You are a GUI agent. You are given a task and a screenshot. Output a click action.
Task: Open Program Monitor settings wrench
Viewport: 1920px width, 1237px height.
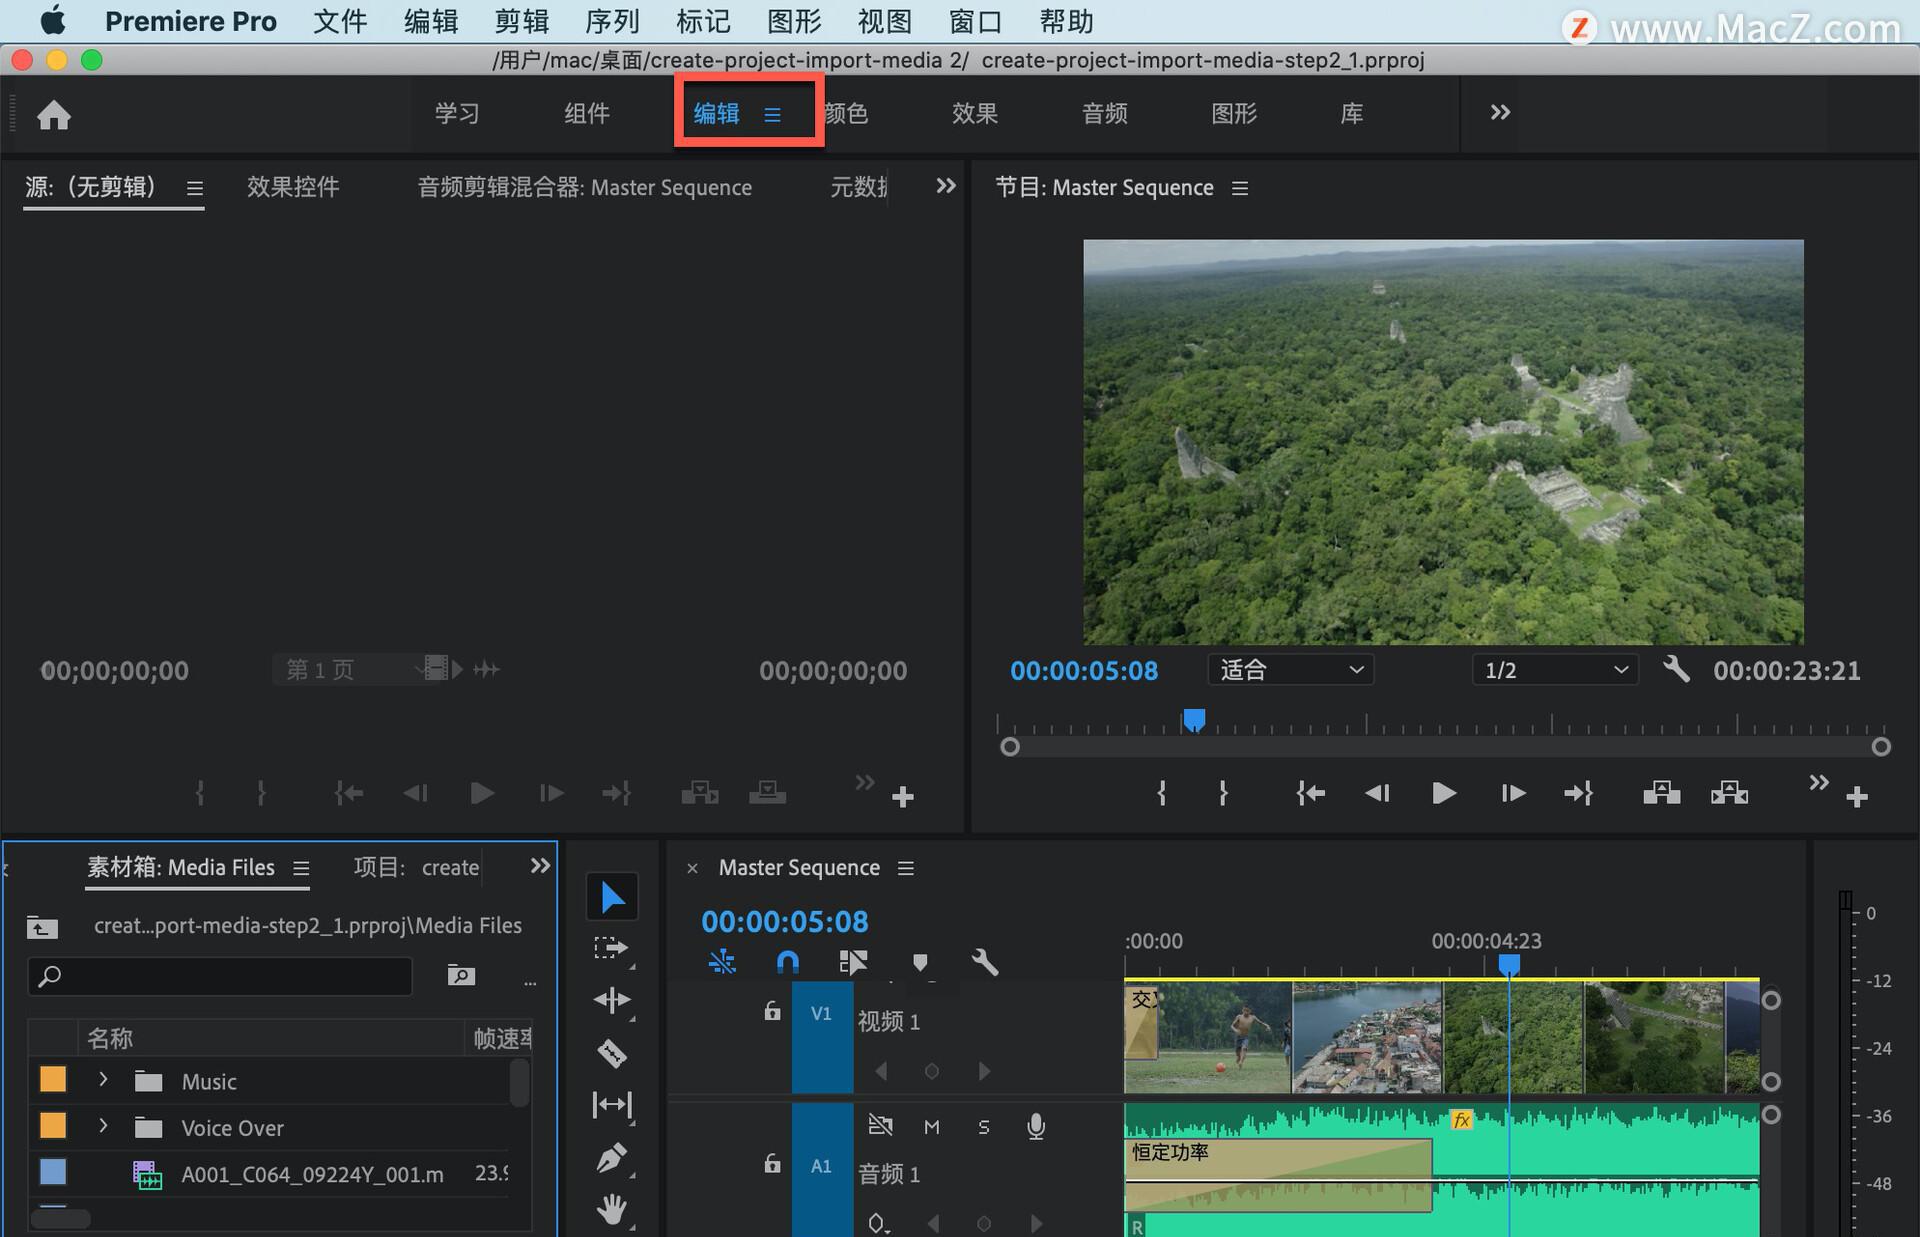point(1677,669)
